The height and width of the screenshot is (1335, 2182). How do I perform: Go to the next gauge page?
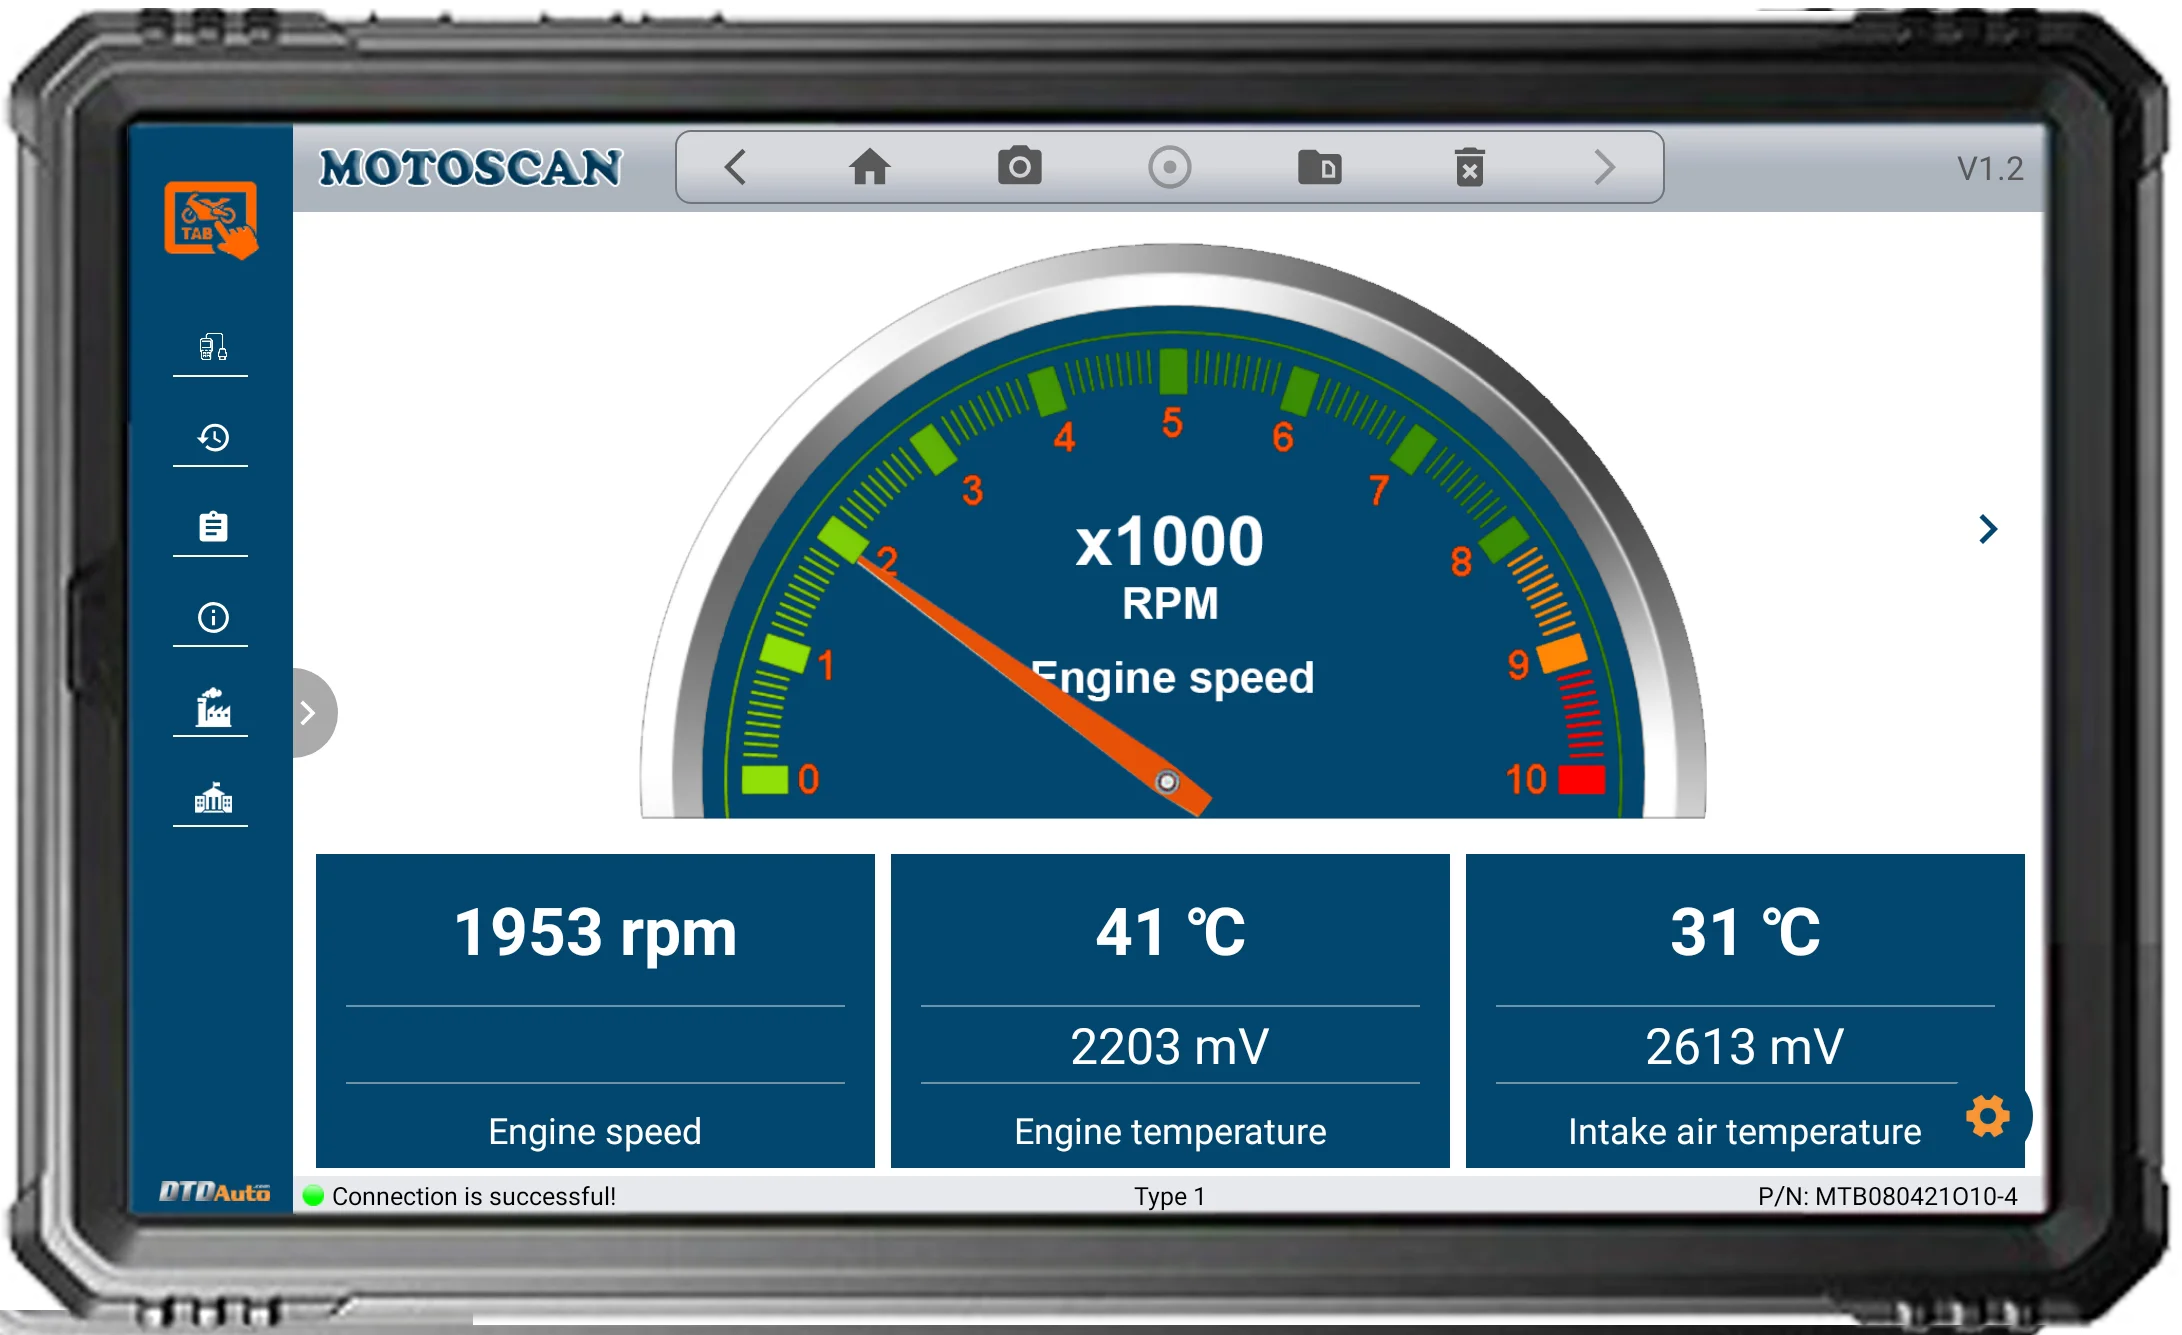pyautogui.click(x=1987, y=529)
